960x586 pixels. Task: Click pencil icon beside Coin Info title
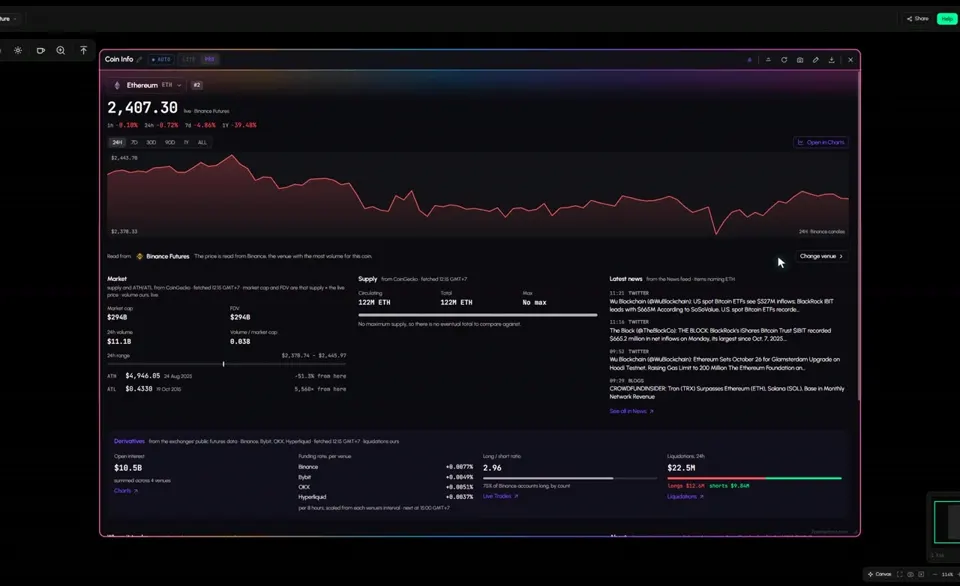pyautogui.click(x=140, y=59)
